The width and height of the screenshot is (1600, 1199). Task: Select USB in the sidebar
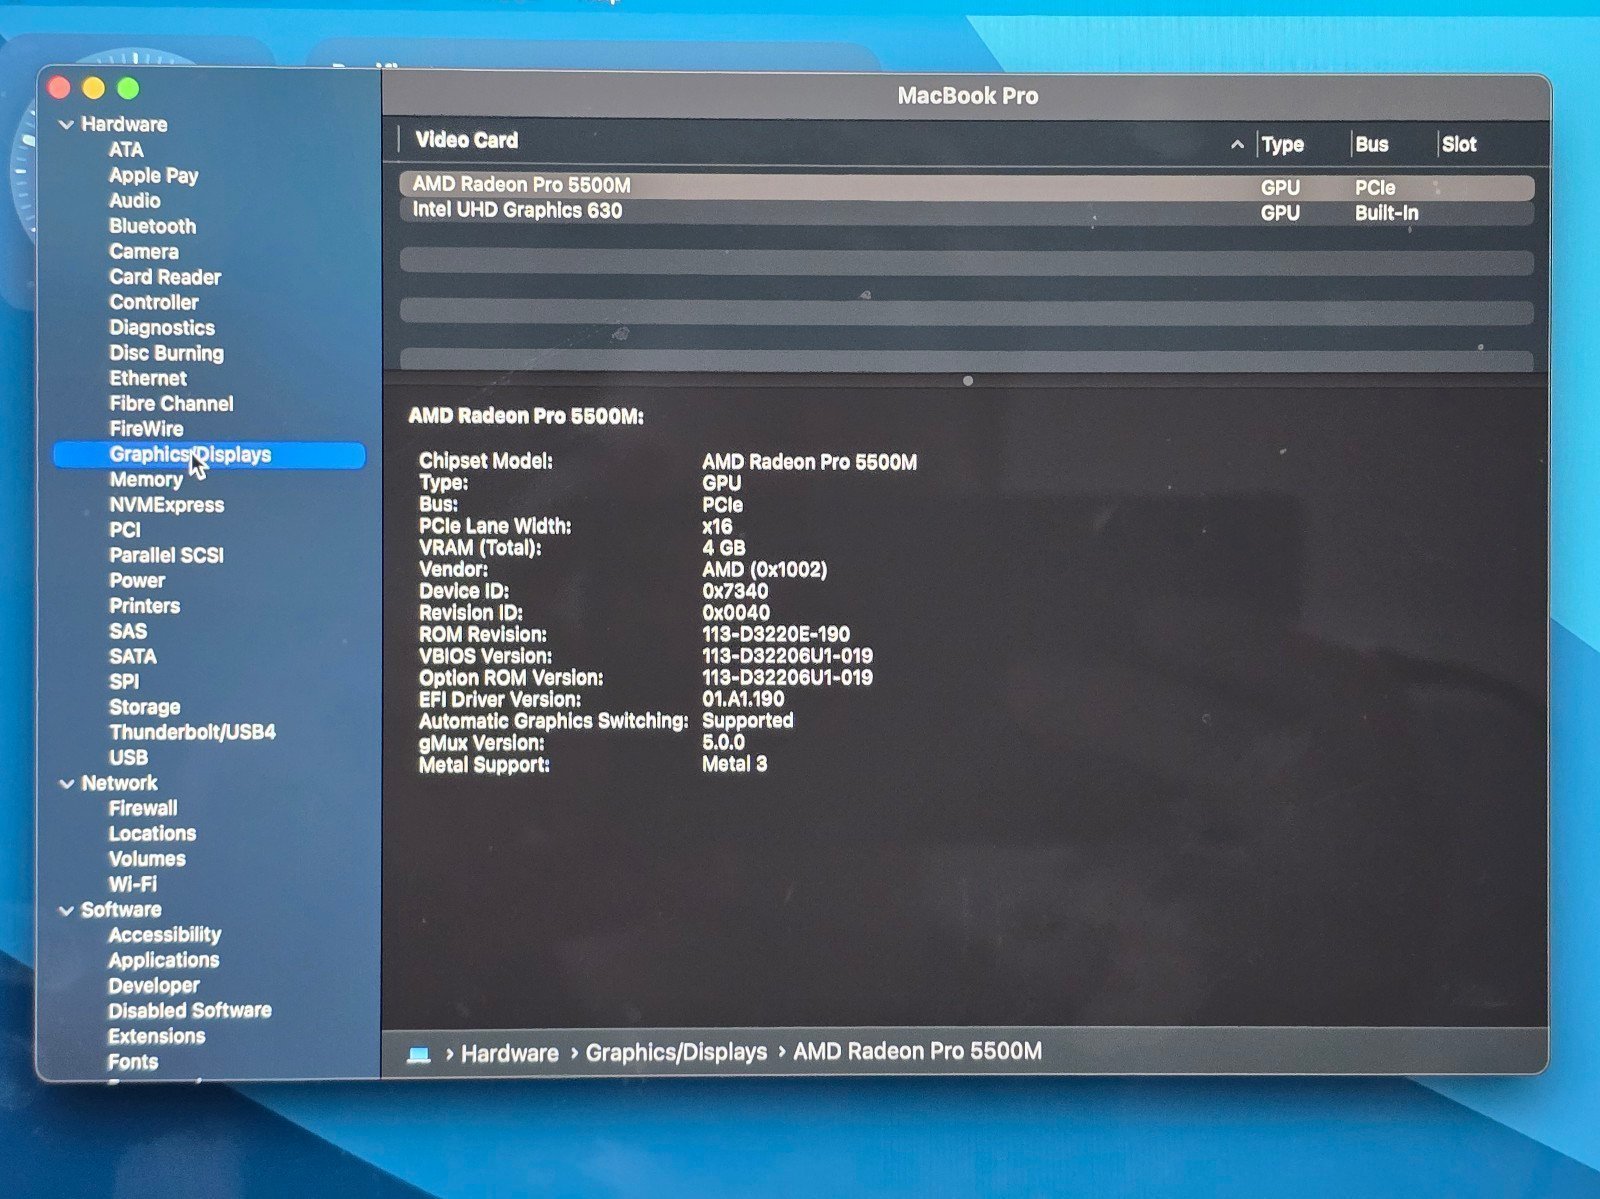click(x=128, y=758)
